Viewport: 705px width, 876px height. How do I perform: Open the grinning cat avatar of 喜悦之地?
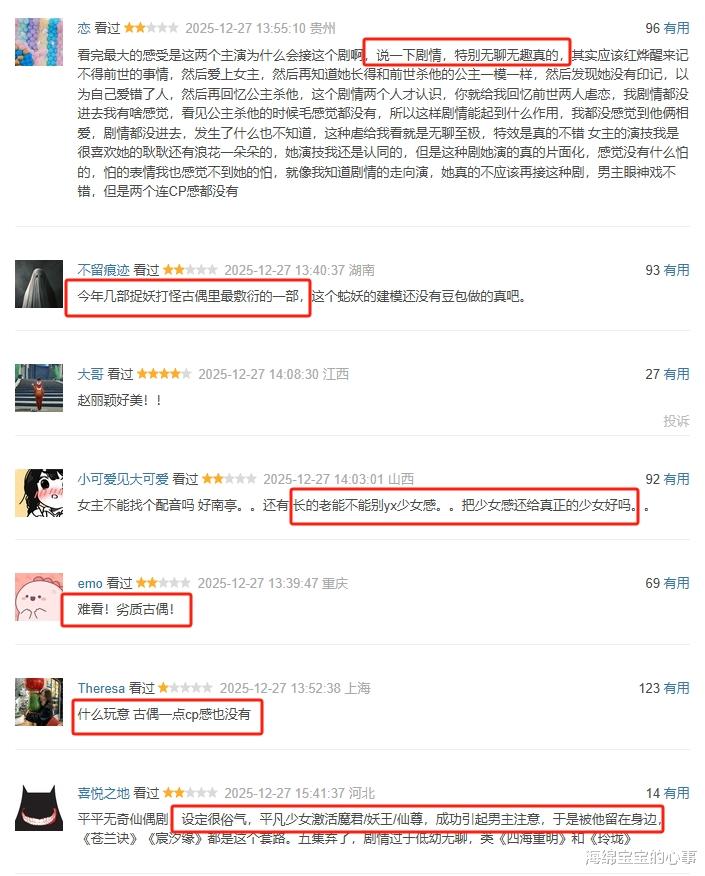pyautogui.click(x=39, y=807)
